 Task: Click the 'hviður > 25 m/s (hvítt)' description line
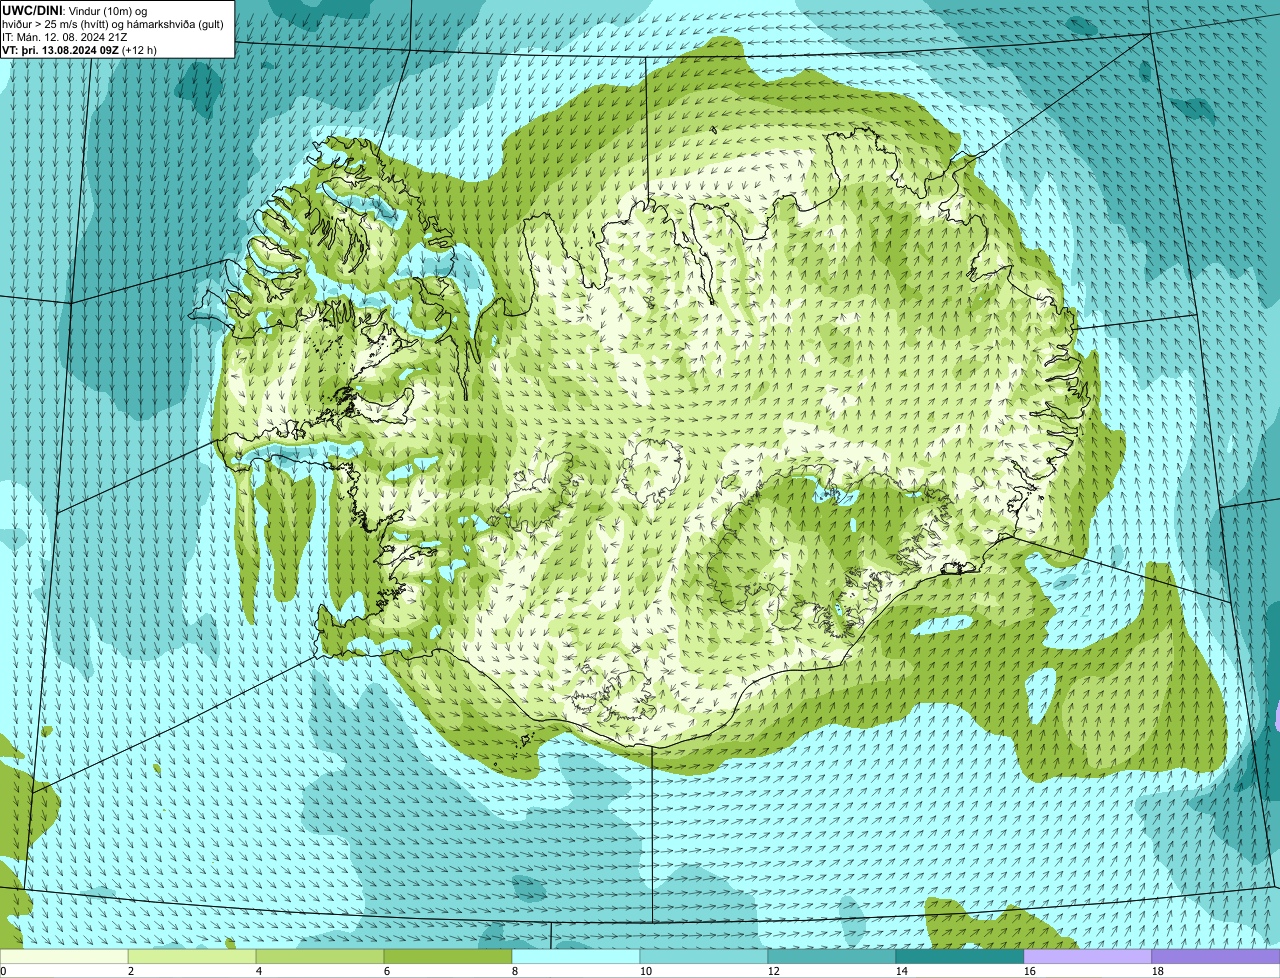(111, 23)
